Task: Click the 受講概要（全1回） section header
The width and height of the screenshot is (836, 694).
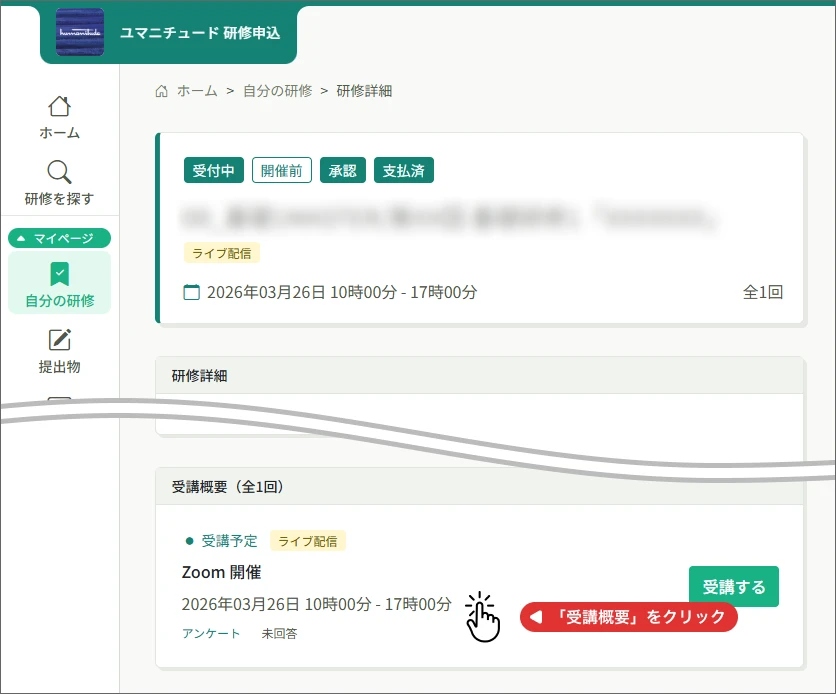Action: (228, 487)
